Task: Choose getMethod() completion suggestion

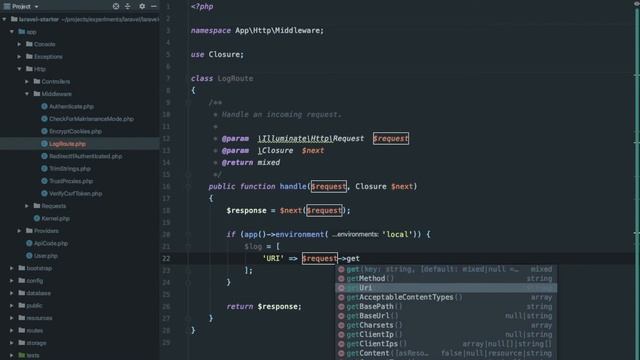Action: 446,278
